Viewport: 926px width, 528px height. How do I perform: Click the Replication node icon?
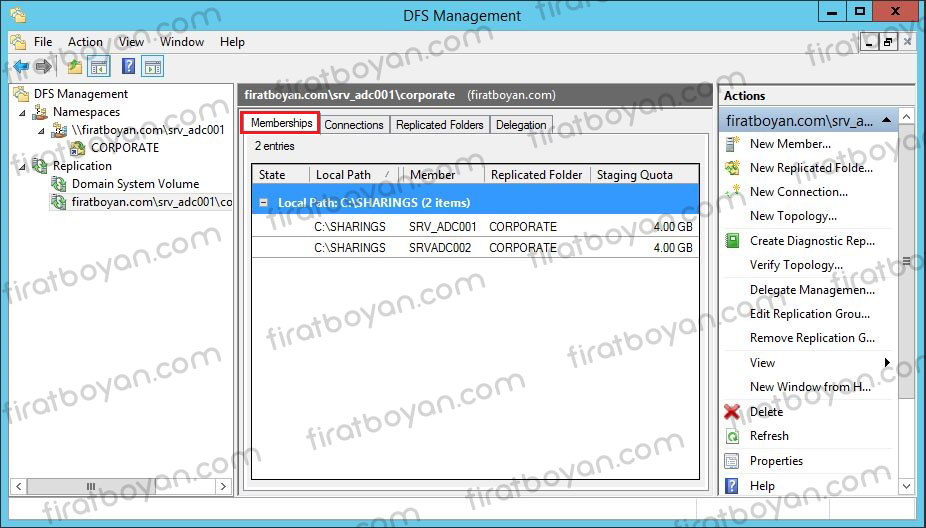tap(41, 166)
